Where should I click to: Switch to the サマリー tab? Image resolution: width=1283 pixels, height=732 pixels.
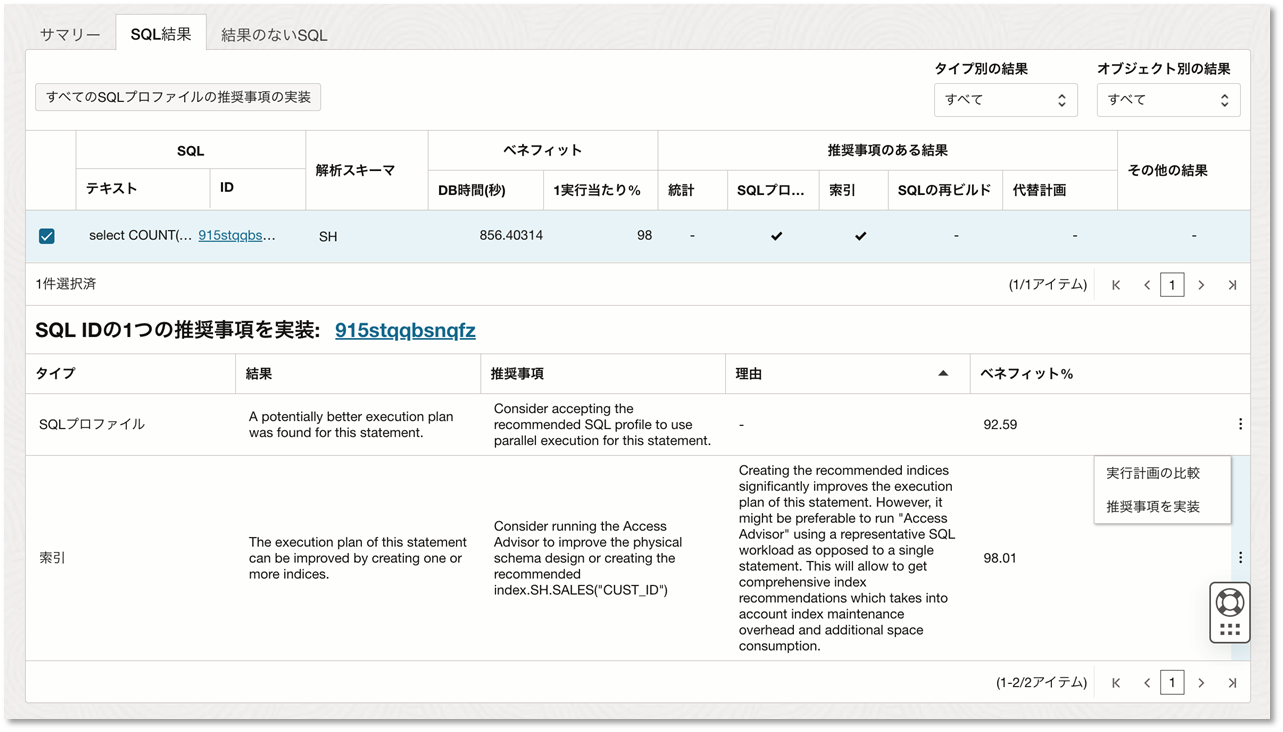[x=70, y=35]
